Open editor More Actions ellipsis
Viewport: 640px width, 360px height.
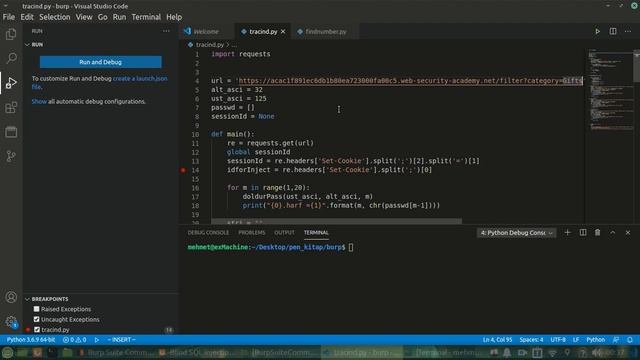[x=628, y=31]
